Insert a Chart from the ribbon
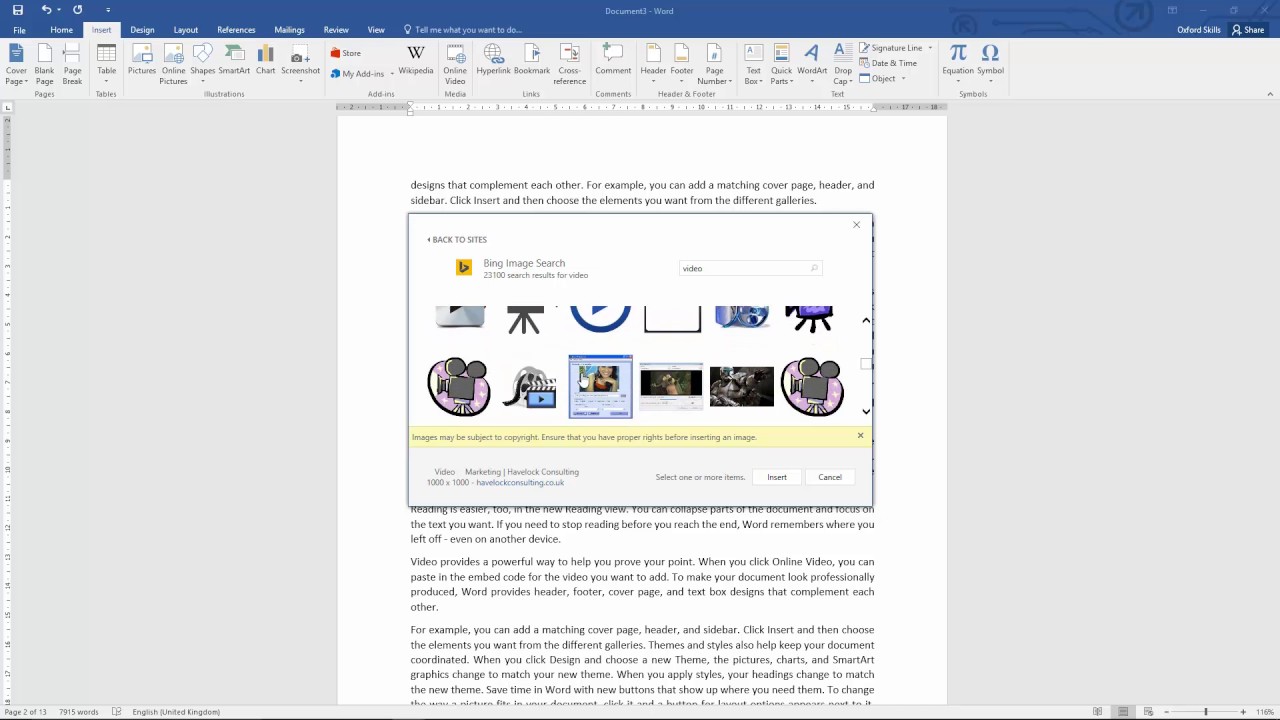Screen dimensions: 1280x720 265,60
